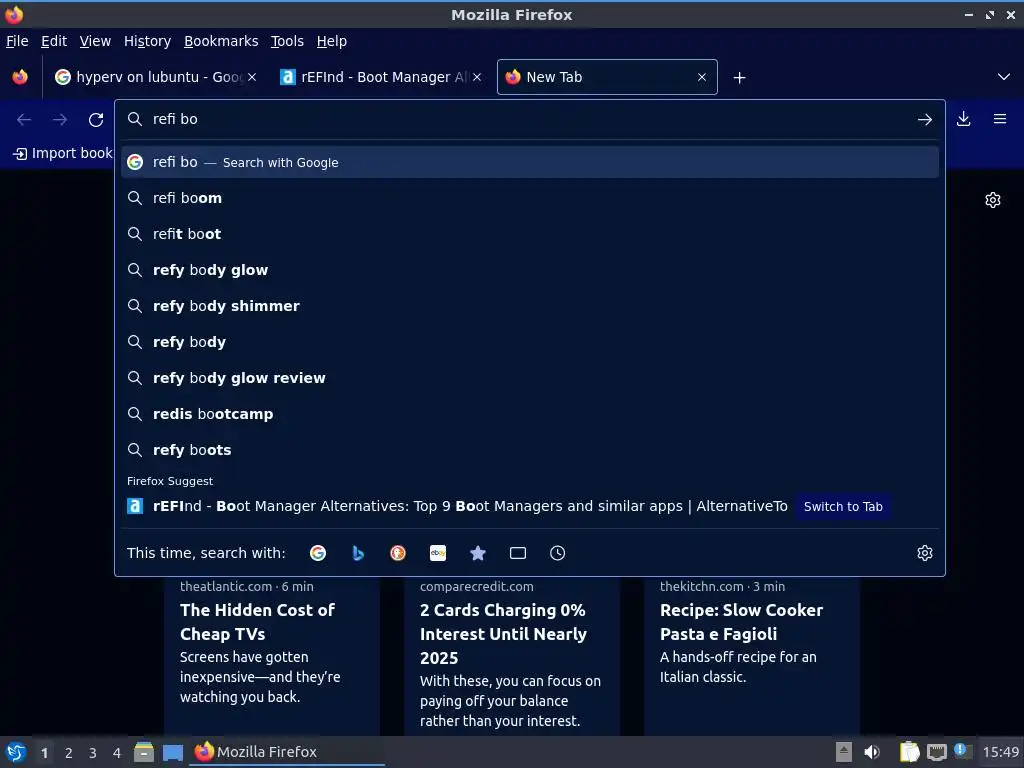Click the Firefox View icon beside the tabs
The width and height of the screenshot is (1024, 768).
(20, 77)
